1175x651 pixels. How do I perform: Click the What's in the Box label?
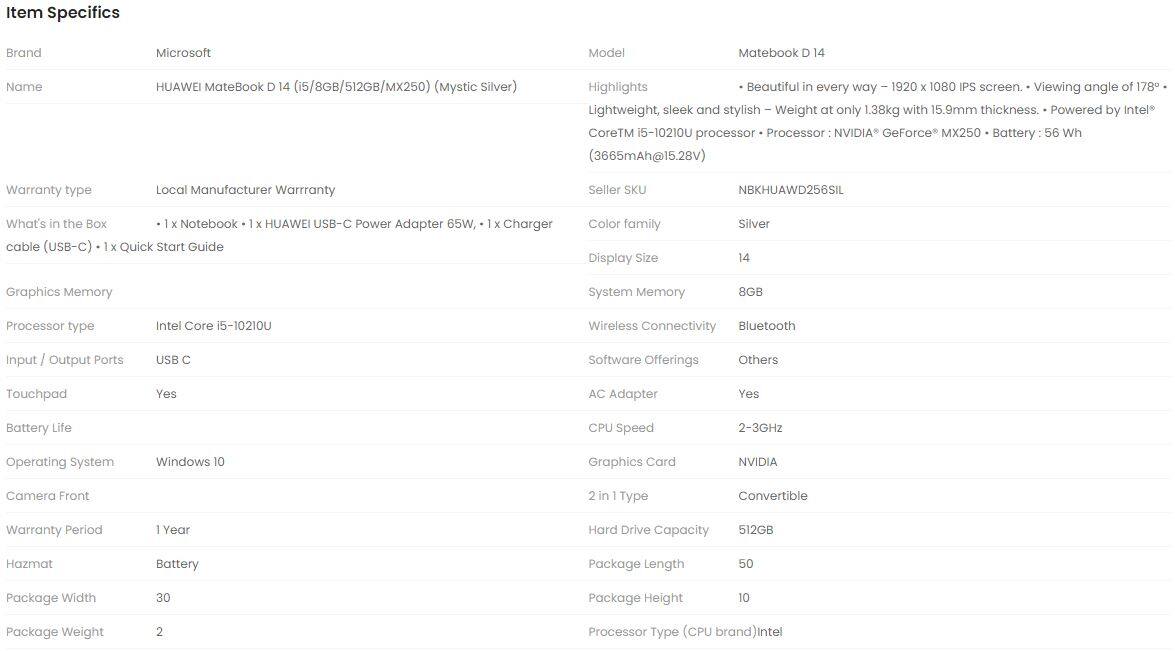tap(56, 224)
